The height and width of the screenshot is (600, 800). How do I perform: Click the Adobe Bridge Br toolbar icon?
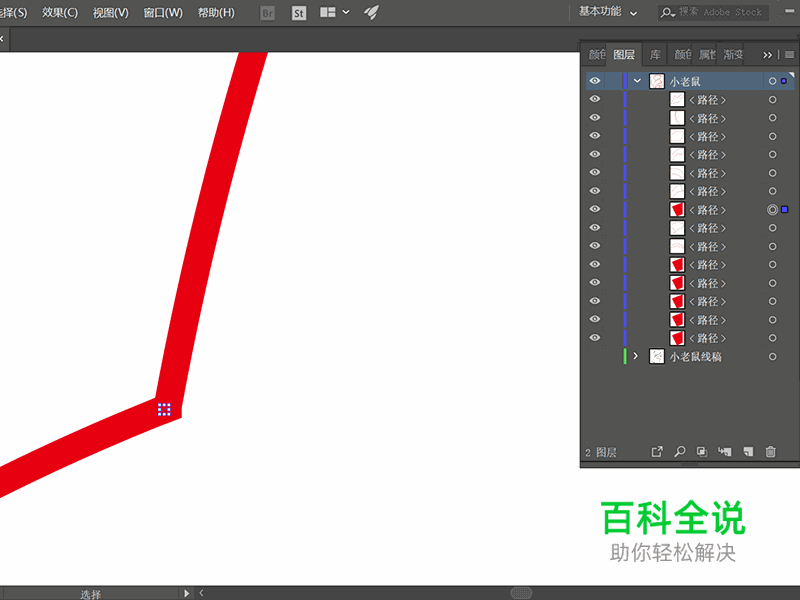point(268,13)
